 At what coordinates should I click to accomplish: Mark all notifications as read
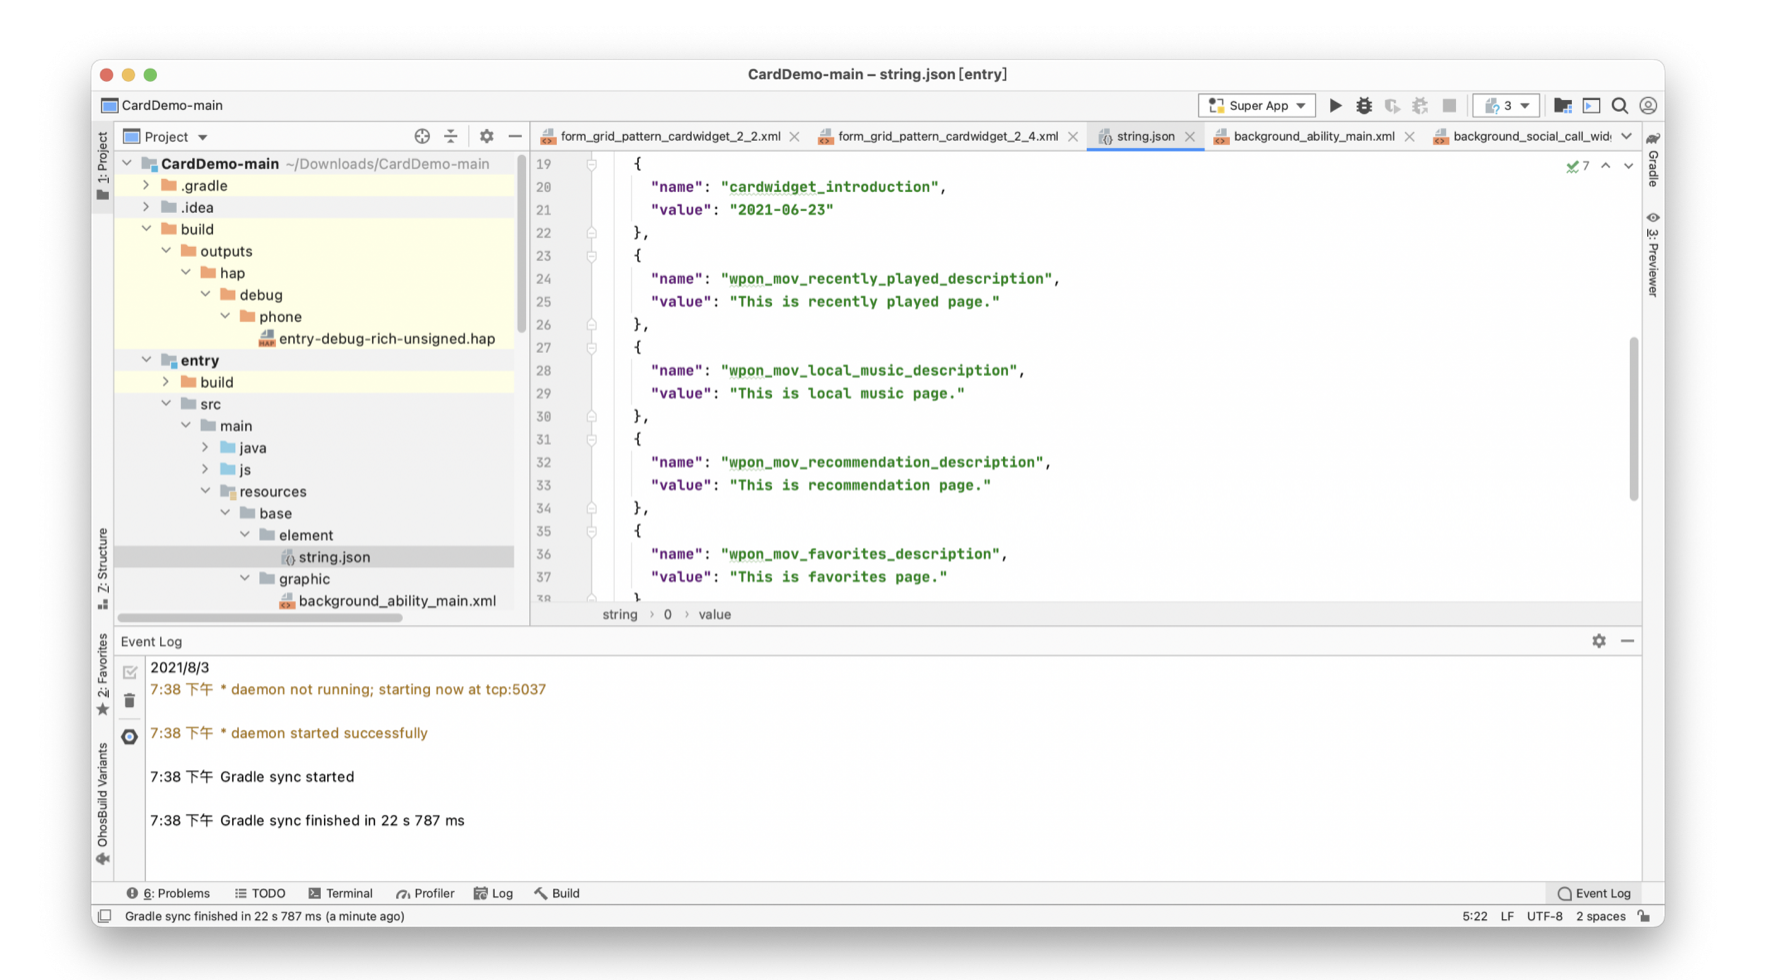pos(129,672)
